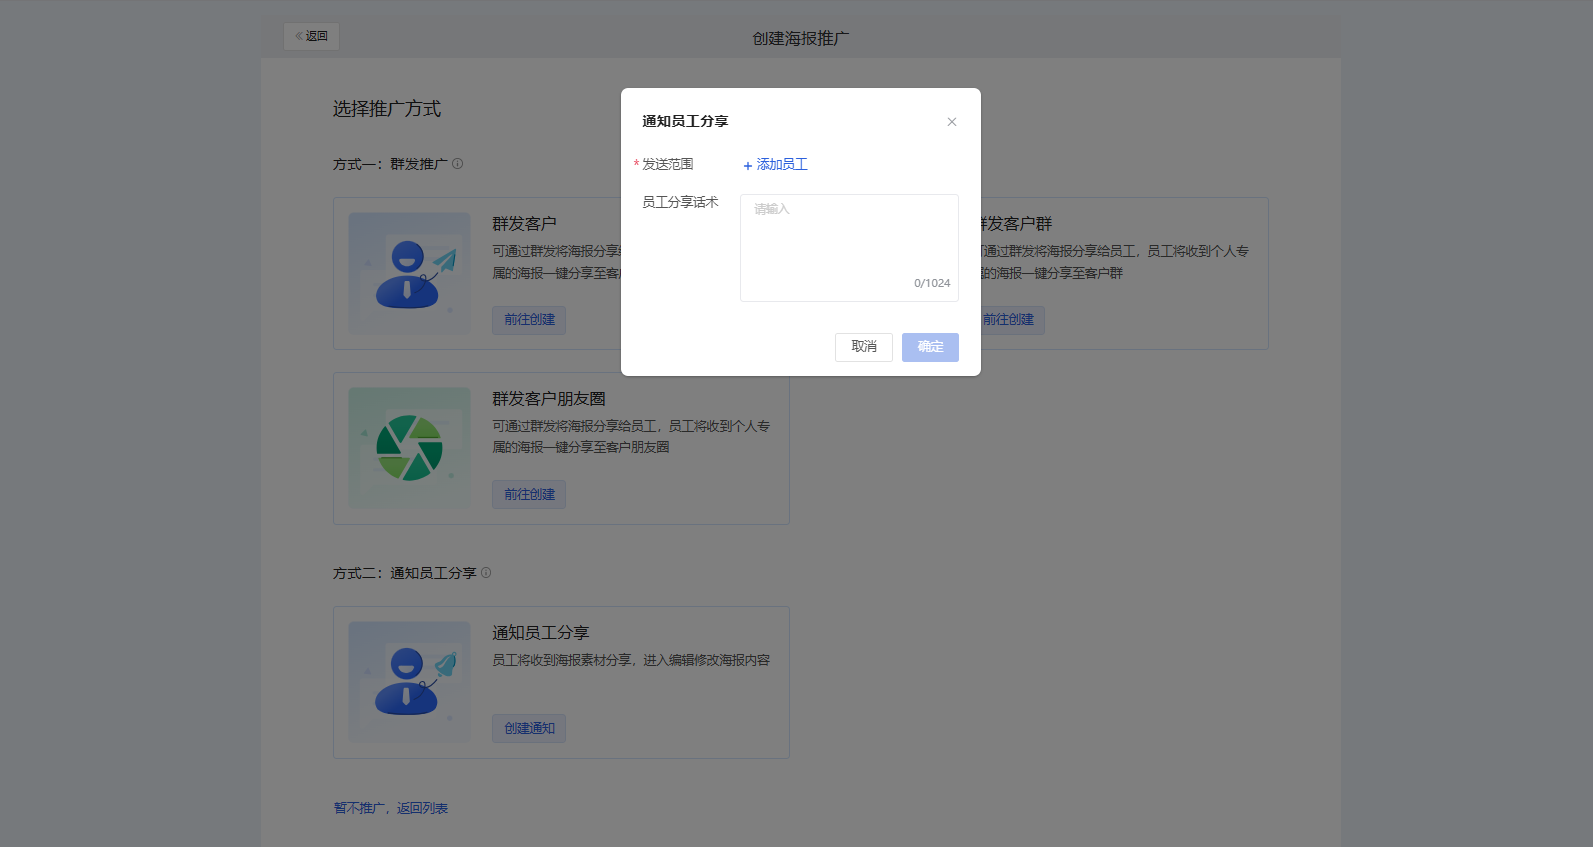
Task: Focus the 员工分享话术 text area
Action: (x=849, y=248)
